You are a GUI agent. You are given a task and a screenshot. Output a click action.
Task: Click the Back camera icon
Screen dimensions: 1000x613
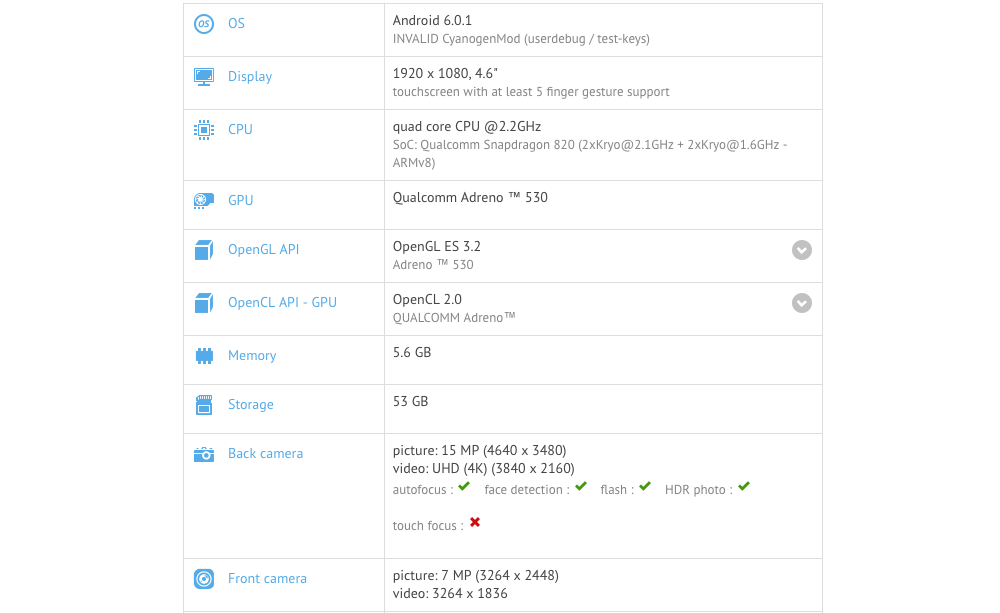(x=204, y=454)
